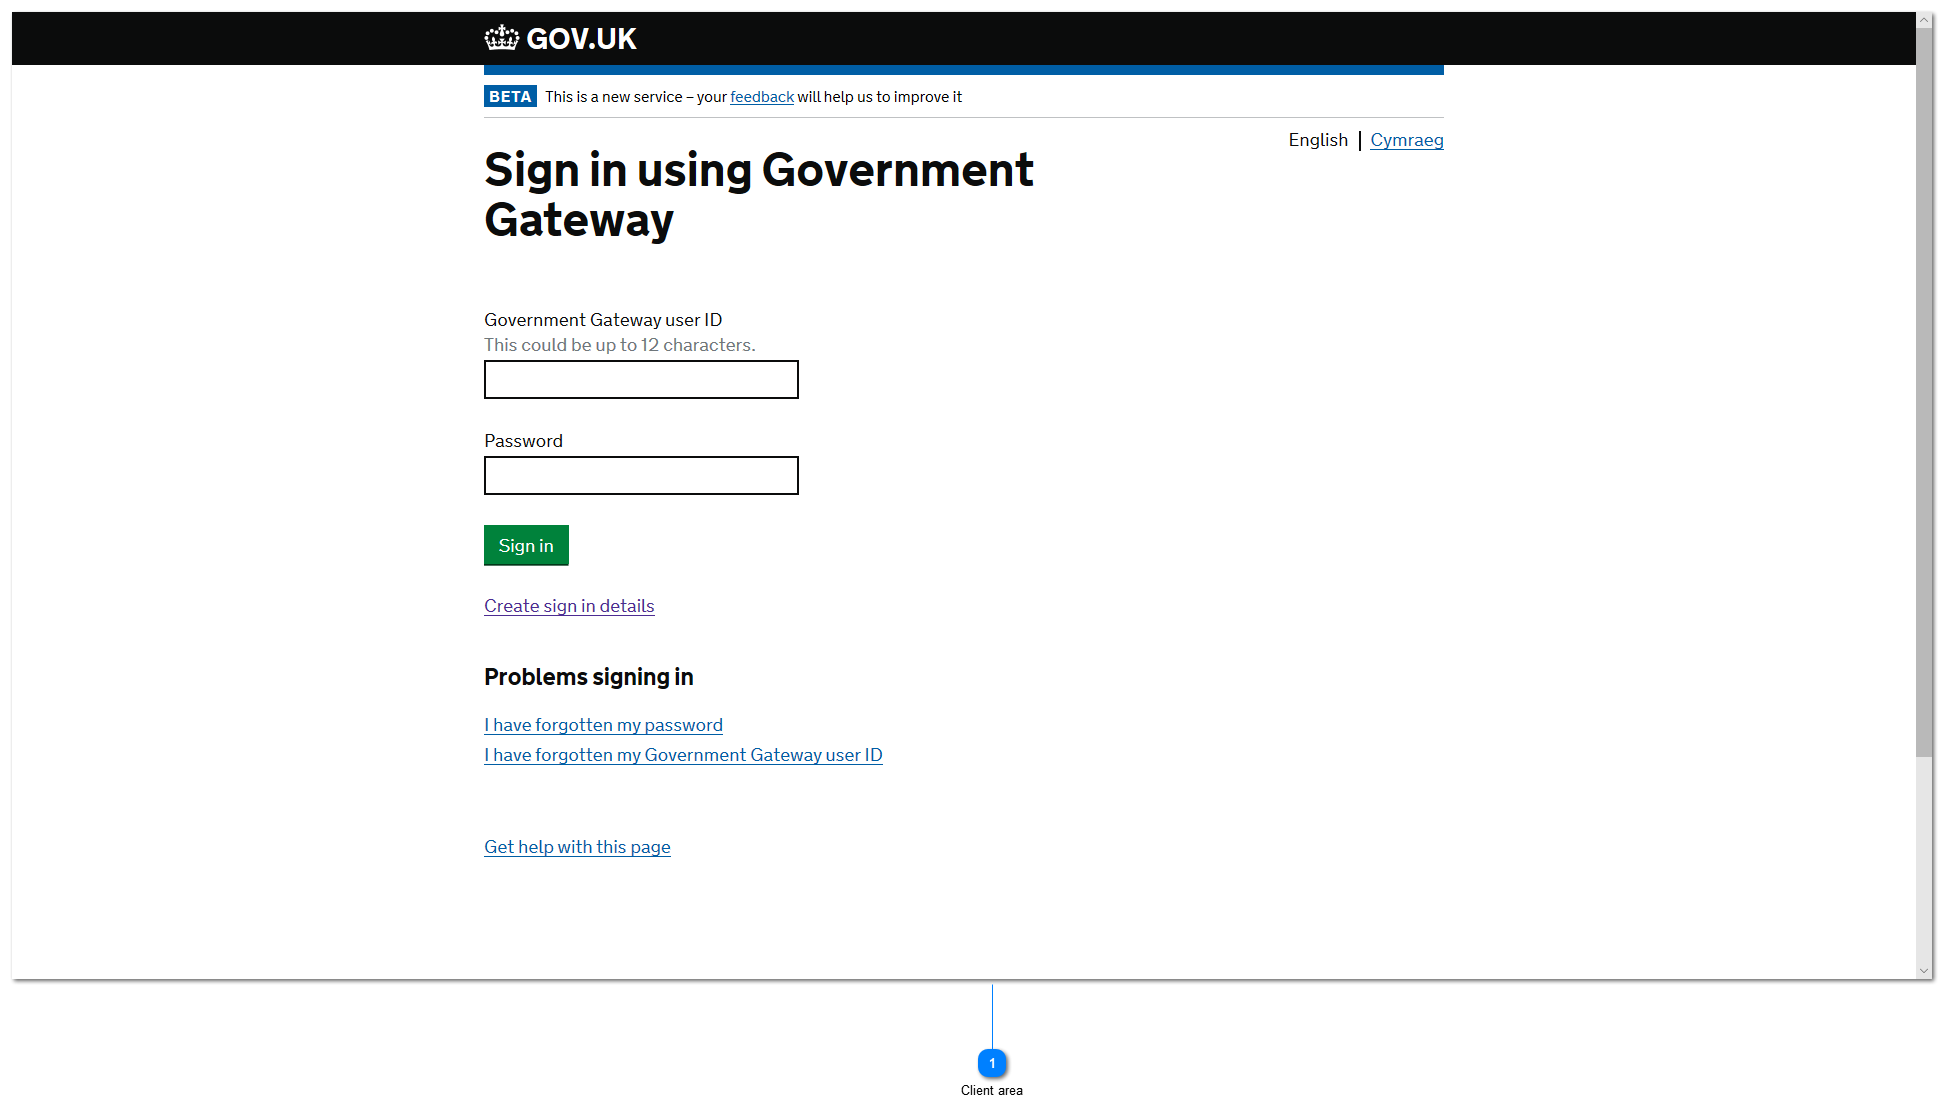The image size is (1948, 1114).
Task: Click the BETA phase banner badge
Action: coord(510,96)
